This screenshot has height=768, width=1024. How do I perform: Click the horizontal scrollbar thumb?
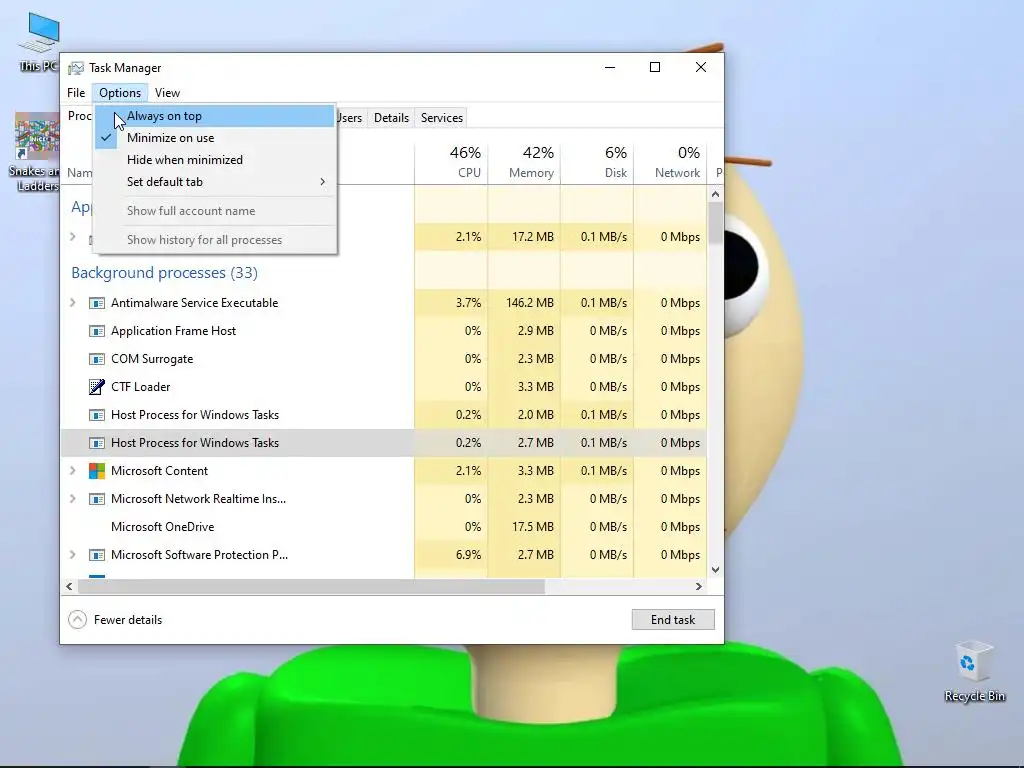tap(312, 586)
